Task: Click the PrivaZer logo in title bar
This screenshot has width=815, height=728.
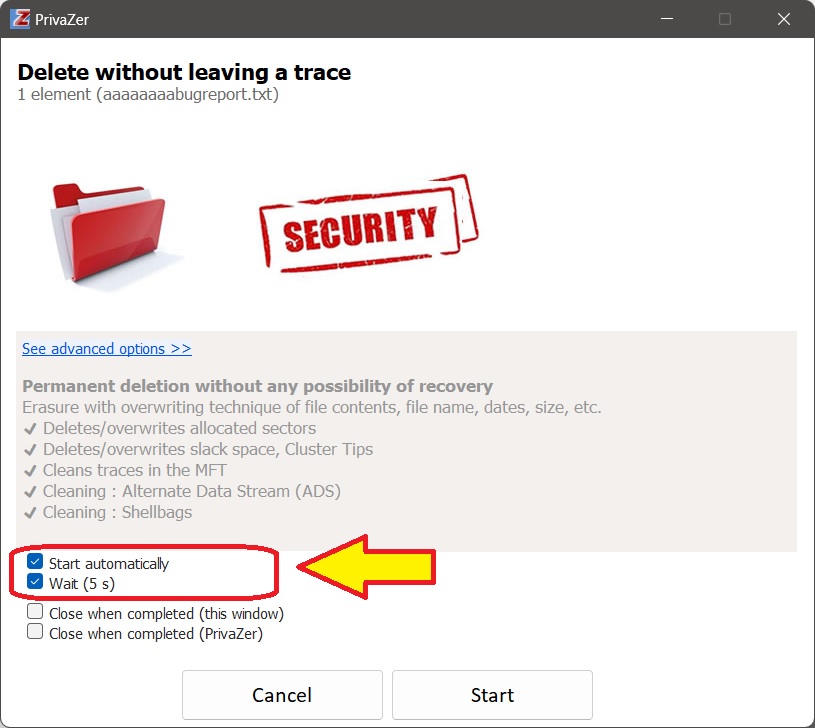Action: pyautogui.click(x=20, y=19)
